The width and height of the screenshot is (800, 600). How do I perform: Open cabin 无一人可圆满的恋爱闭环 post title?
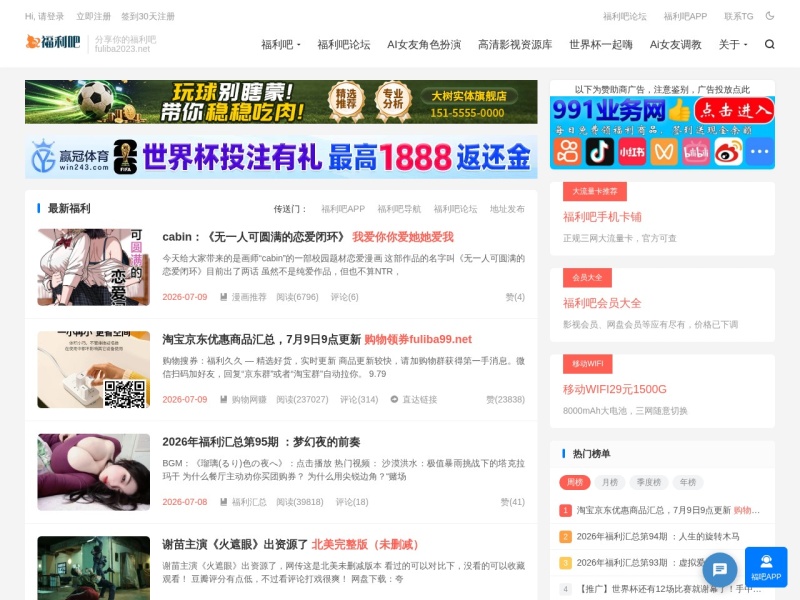[x=308, y=237]
